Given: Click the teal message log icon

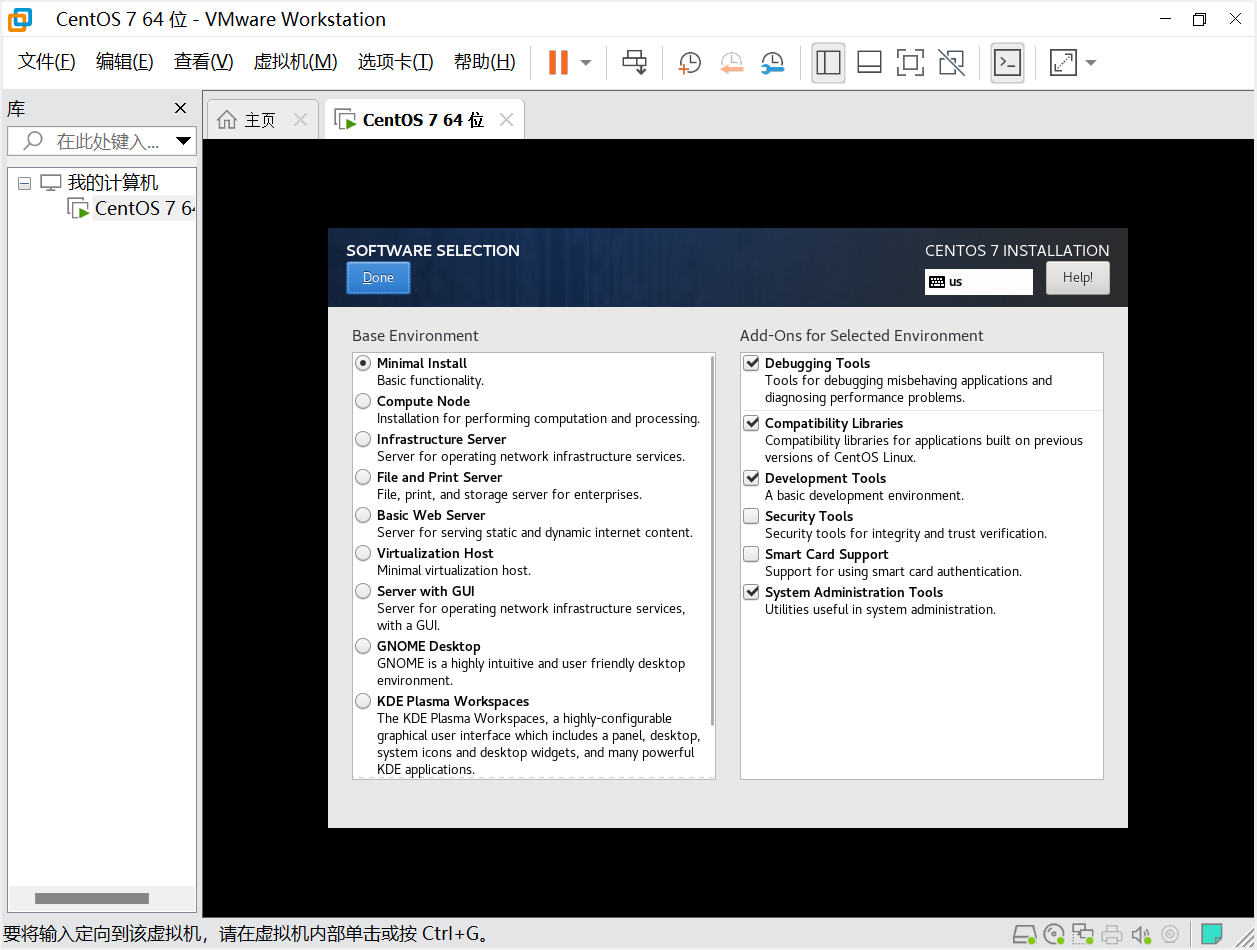Looking at the screenshot, I should tap(1211, 934).
